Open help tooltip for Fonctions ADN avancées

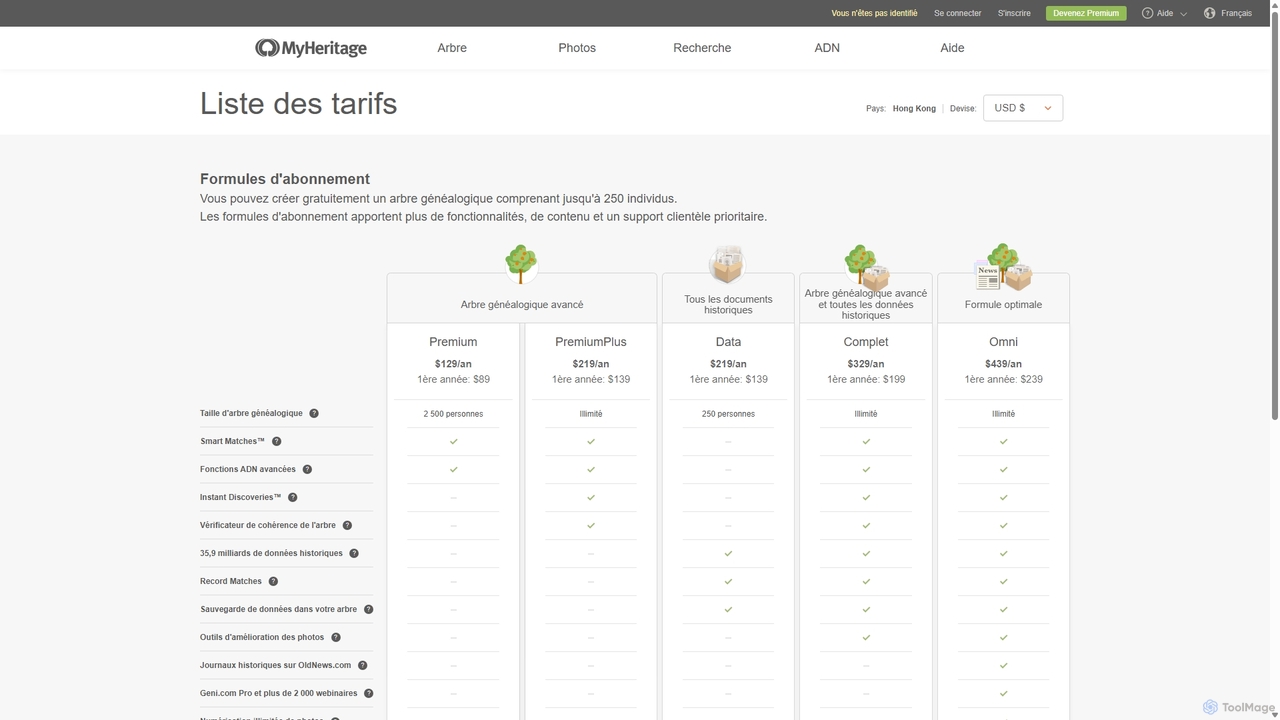point(307,469)
